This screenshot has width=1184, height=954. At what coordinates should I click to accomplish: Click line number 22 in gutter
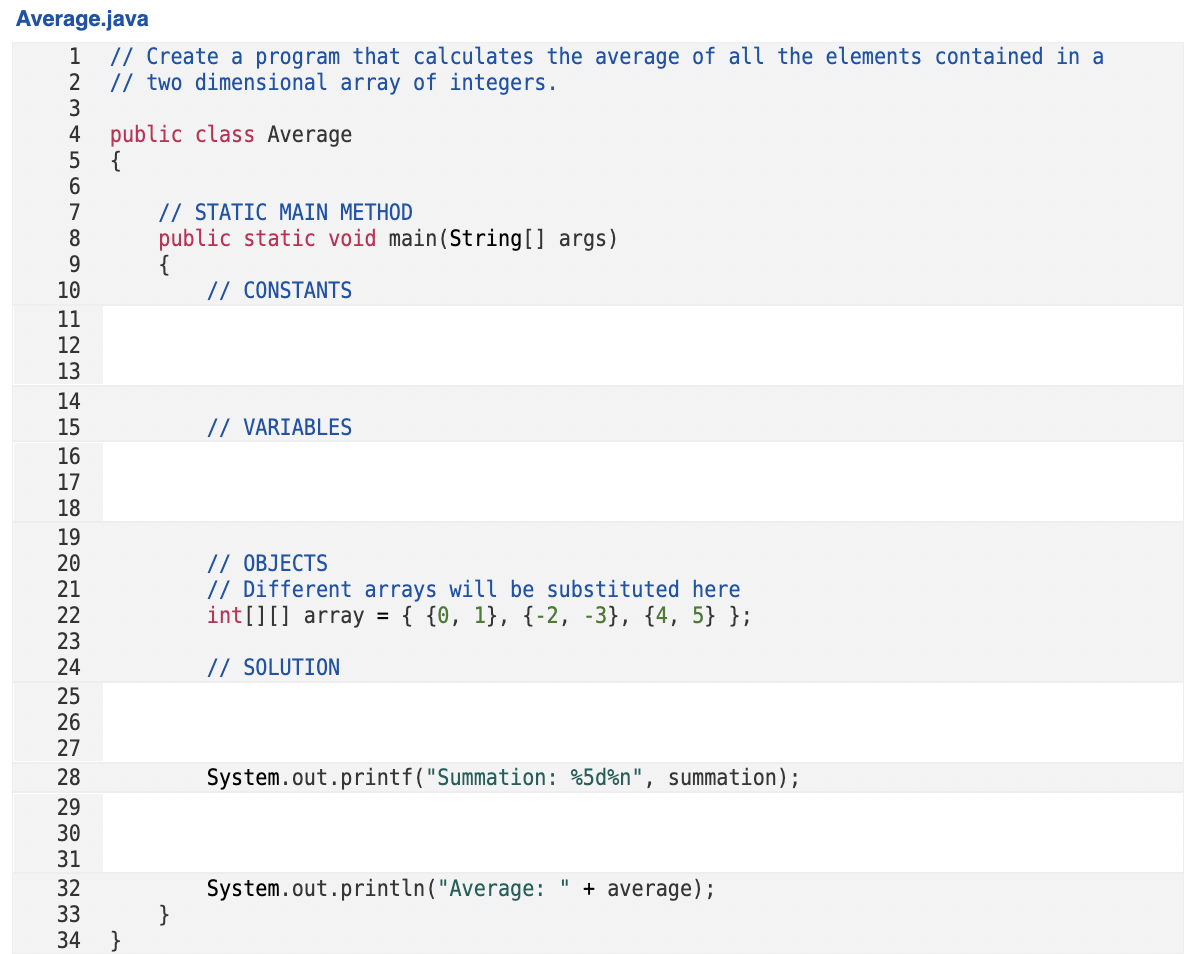click(69, 616)
